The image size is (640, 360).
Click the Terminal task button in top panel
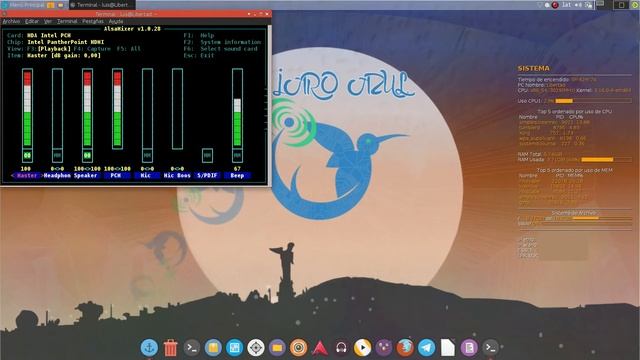[101, 5]
